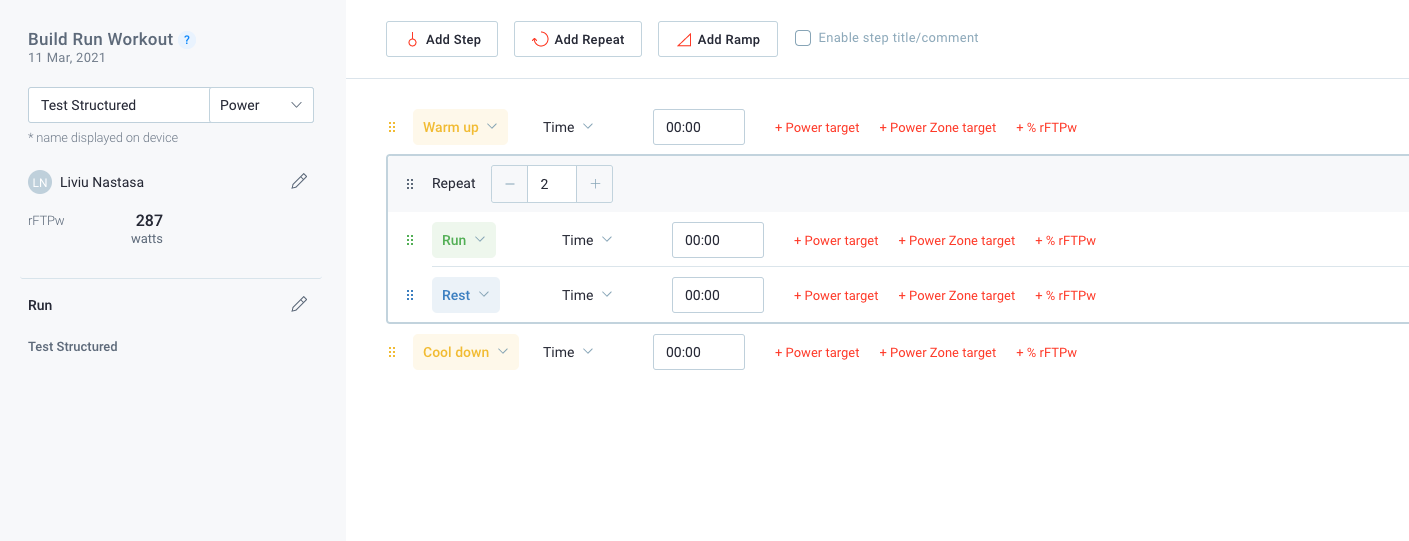Click the blue Rest step drag handle
Image resolution: width=1409 pixels, height=541 pixels.
point(409,295)
